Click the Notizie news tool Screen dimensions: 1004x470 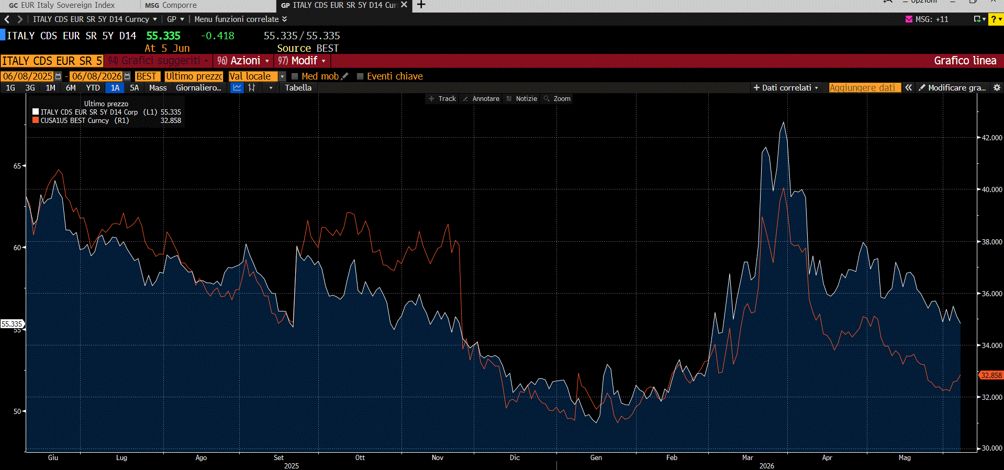click(521, 99)
